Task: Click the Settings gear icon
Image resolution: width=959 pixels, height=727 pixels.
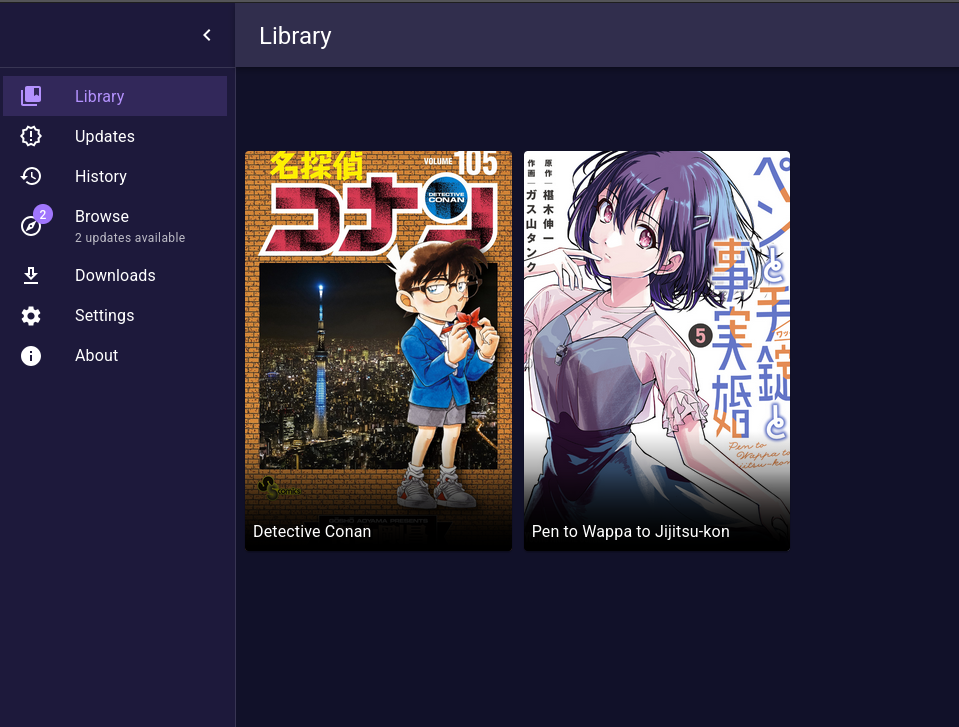Action: pyautogui.click(x=31, y=315)
